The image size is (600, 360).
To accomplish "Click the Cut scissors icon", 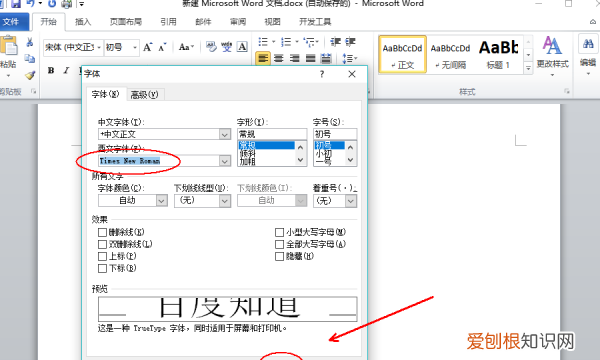I will (x=29, y=42).
